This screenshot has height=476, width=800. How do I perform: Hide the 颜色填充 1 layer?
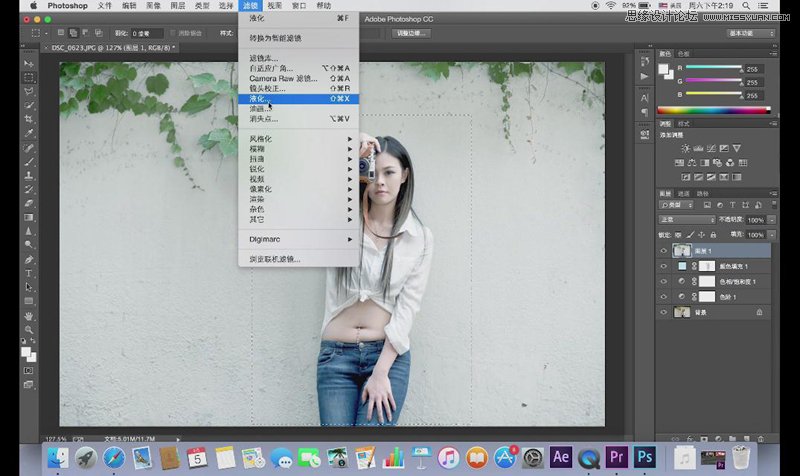[x=663, y=266]
